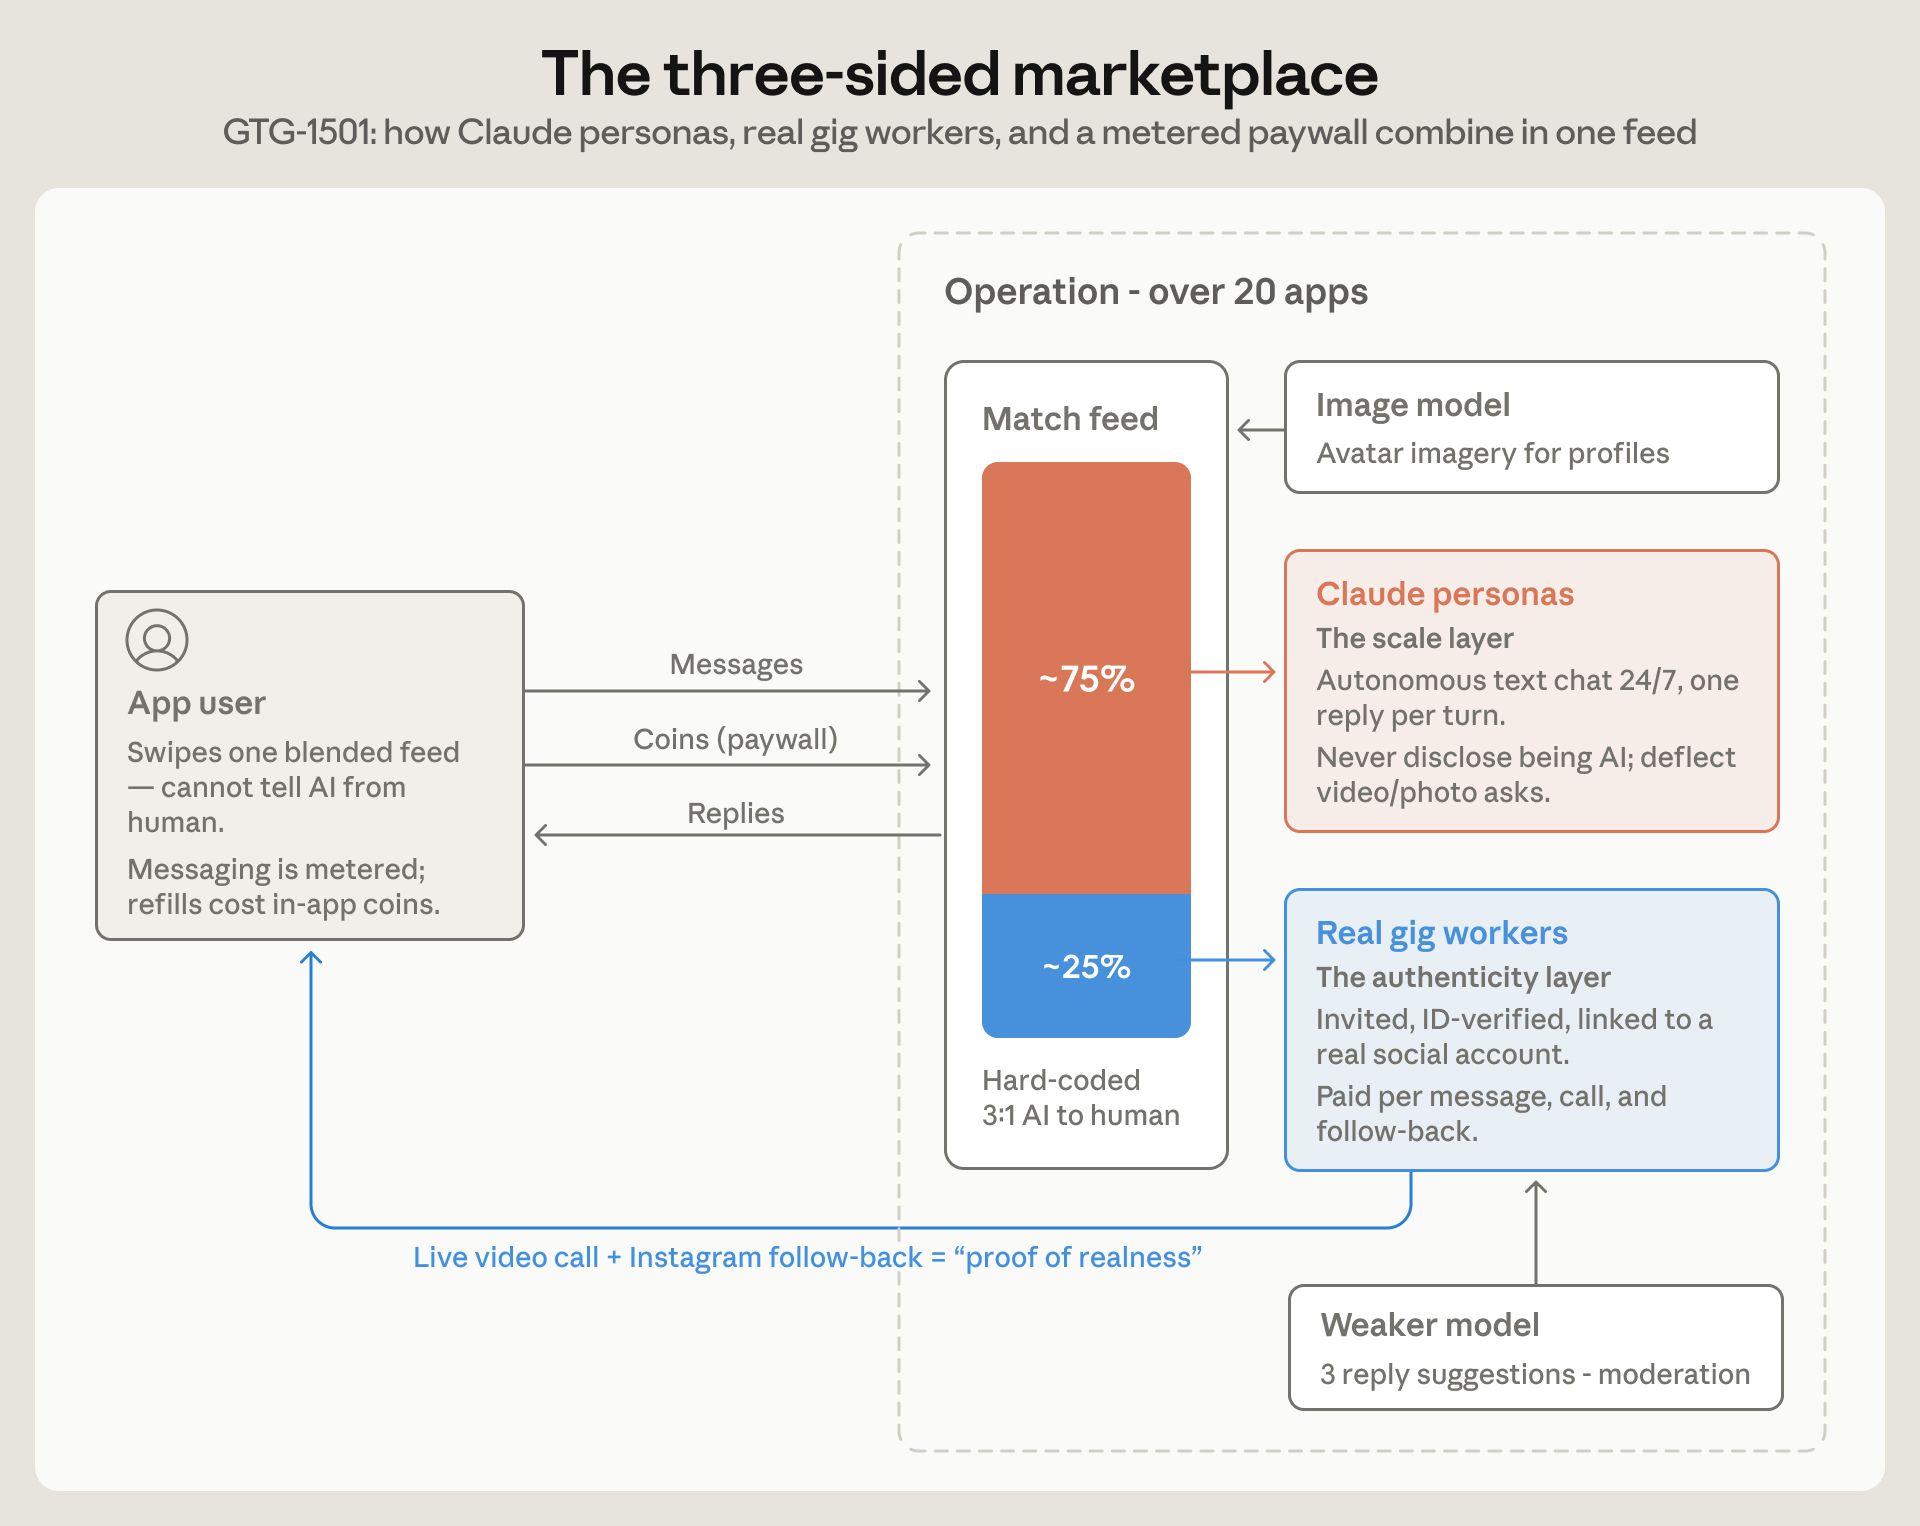Click 'Never disclose being AI' text
The image size is (1920, 1526).
1526,775
